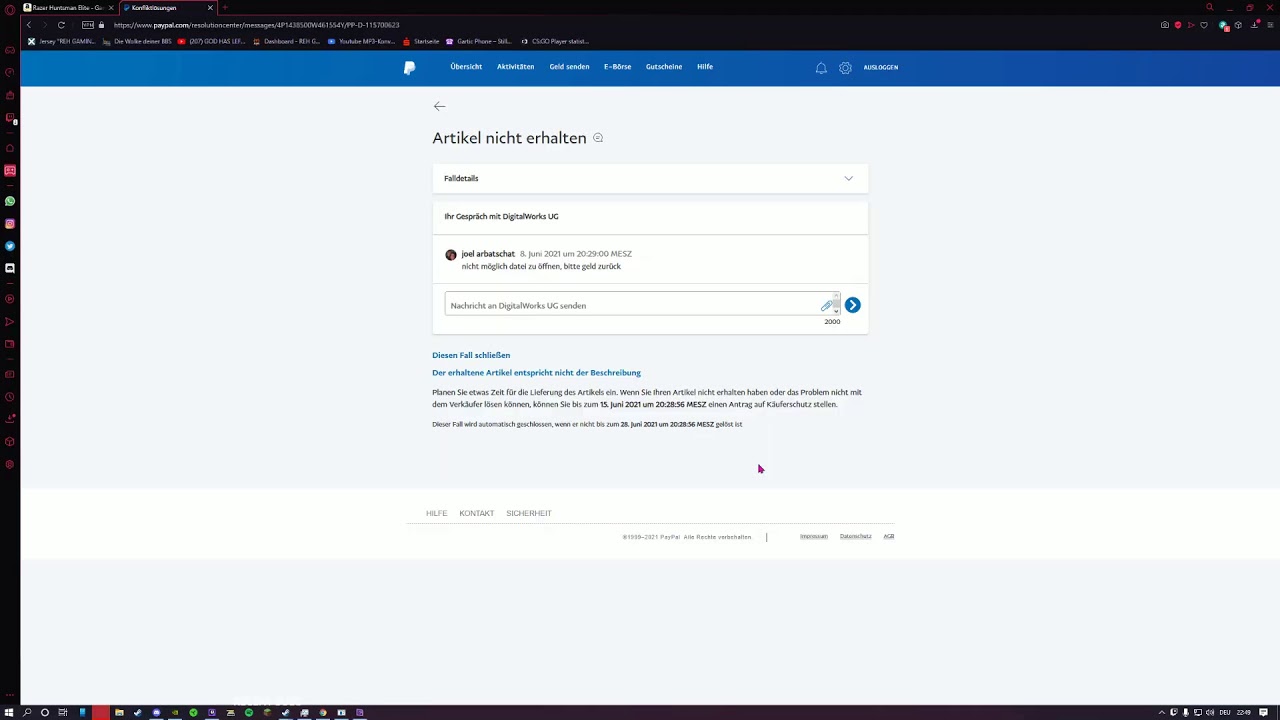Open the Startseite bookmark
Screen dimensions: 1280x720
[420, 42]
